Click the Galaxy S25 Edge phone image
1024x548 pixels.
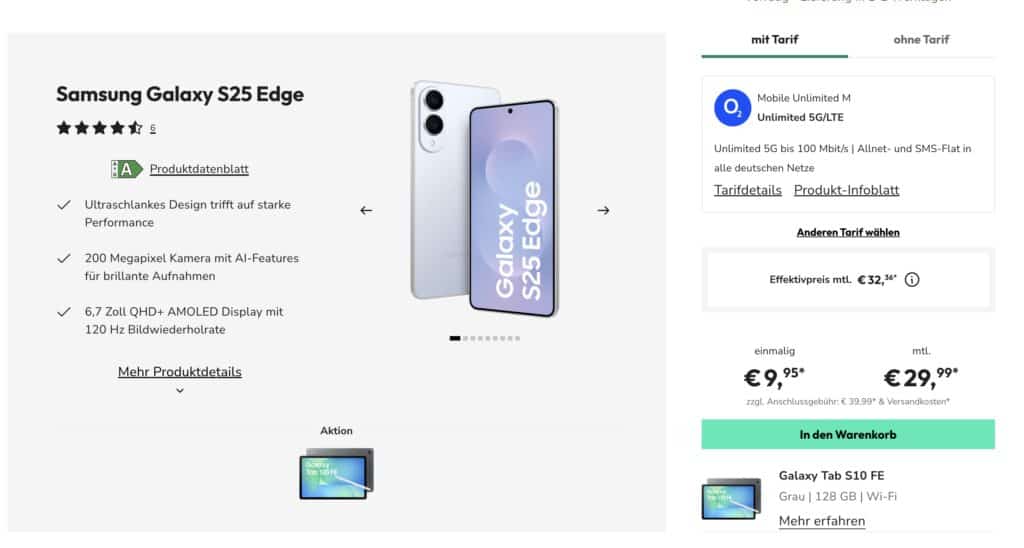click(x=485, y=199)
